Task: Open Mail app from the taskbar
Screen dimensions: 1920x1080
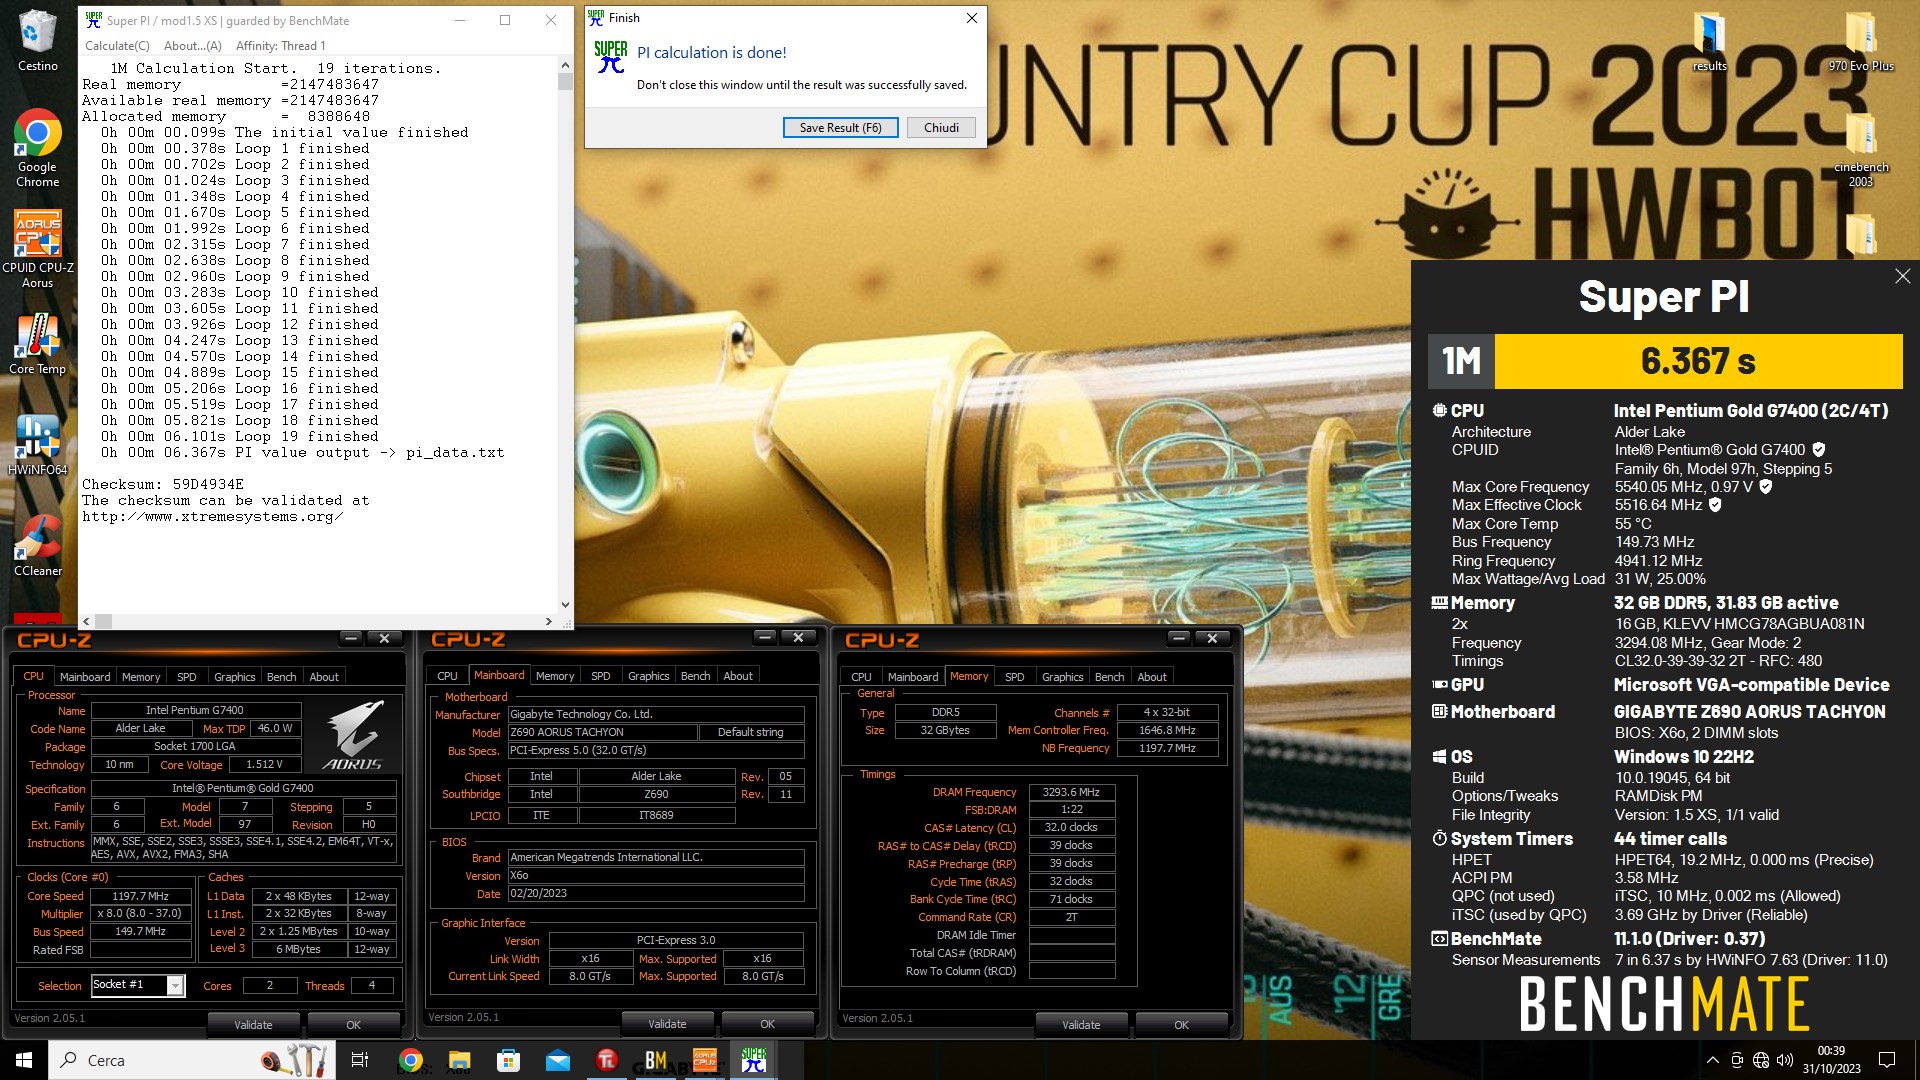Action: pyautogui.click(x=557, y=1060)
